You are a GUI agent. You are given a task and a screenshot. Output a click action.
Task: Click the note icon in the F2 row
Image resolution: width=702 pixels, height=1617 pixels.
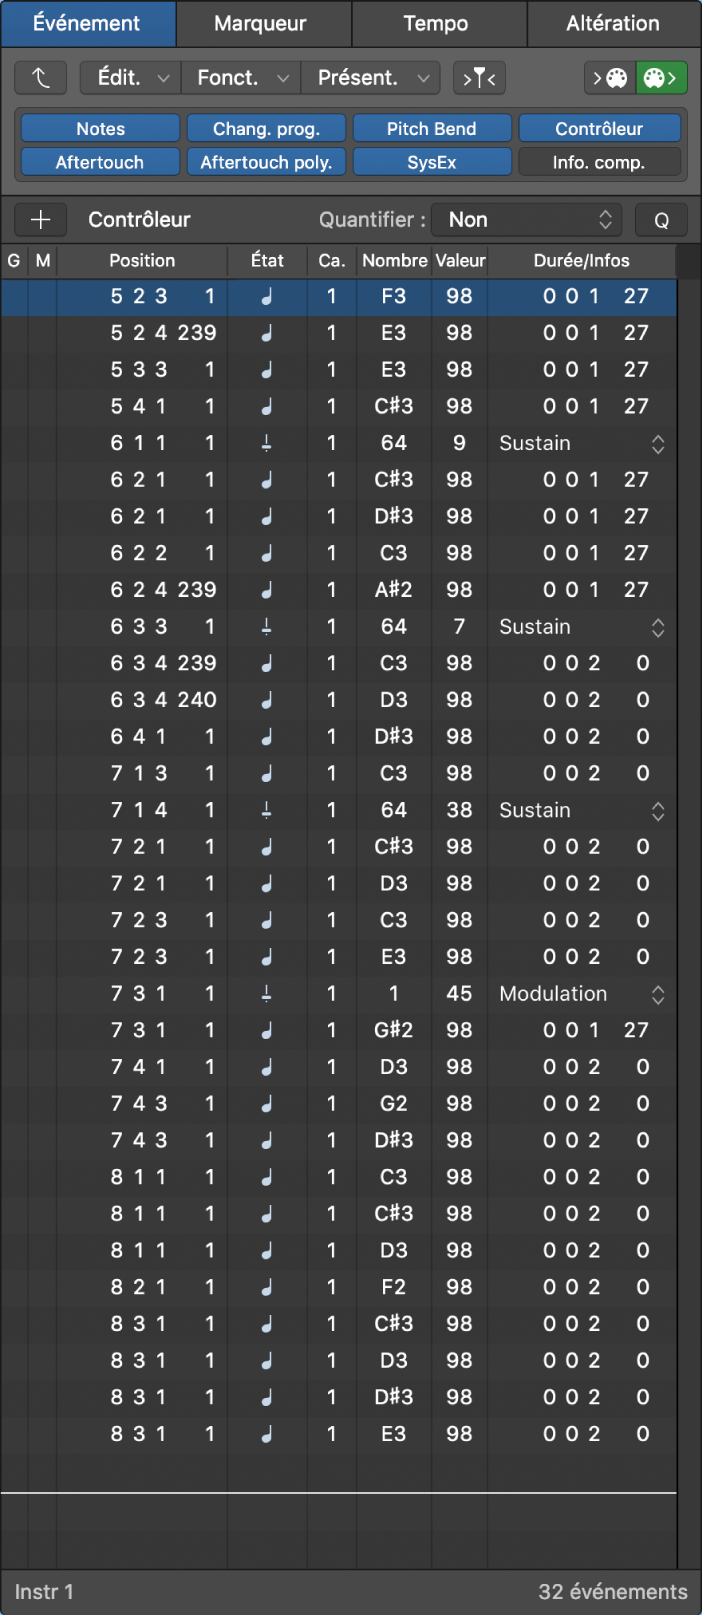pyautogui.click(x=266, y=1287)
